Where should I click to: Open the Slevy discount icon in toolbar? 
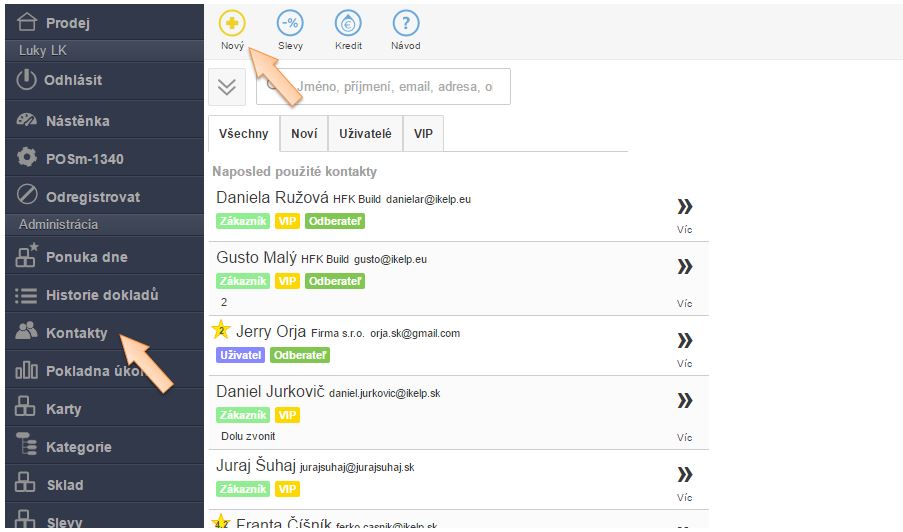click(x=290, y=23)
